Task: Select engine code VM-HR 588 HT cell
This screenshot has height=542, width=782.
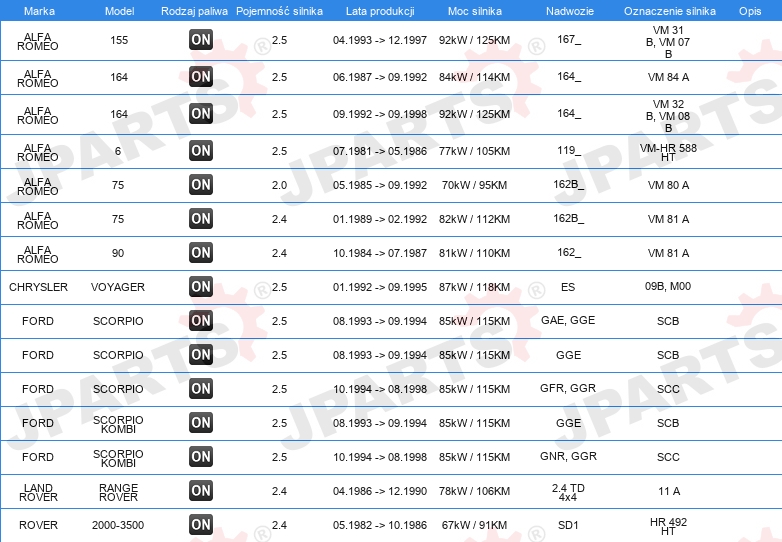Action: point(668,152)
